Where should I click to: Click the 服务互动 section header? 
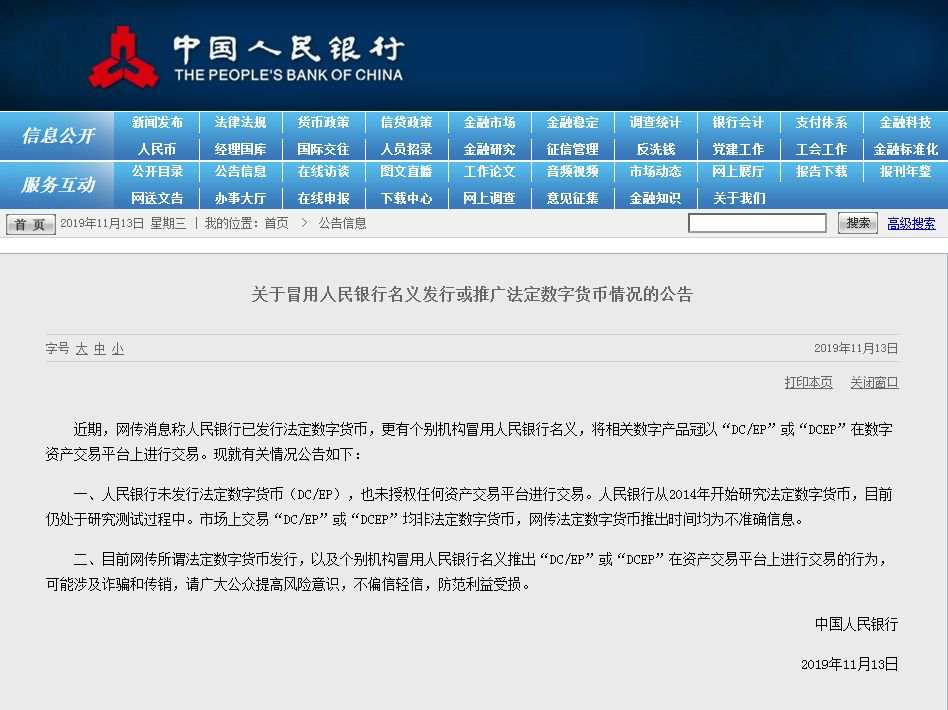58,184
